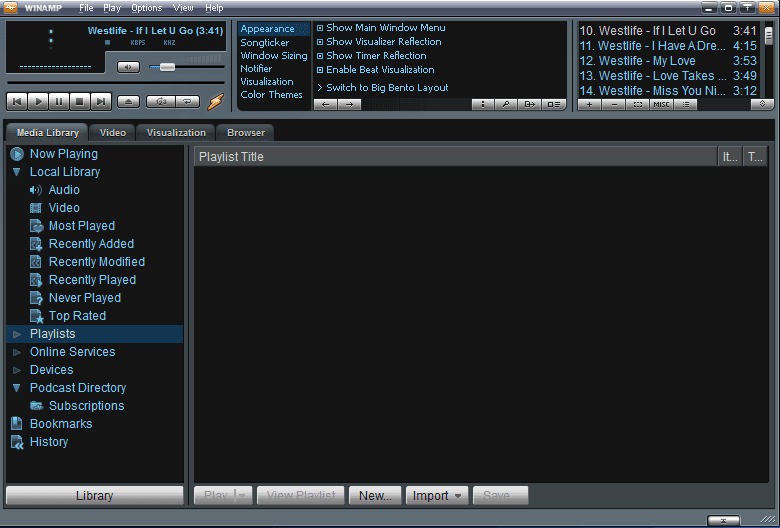780x528 pixels.
Task: Open History in sidebar
Action: pos(49,442)
